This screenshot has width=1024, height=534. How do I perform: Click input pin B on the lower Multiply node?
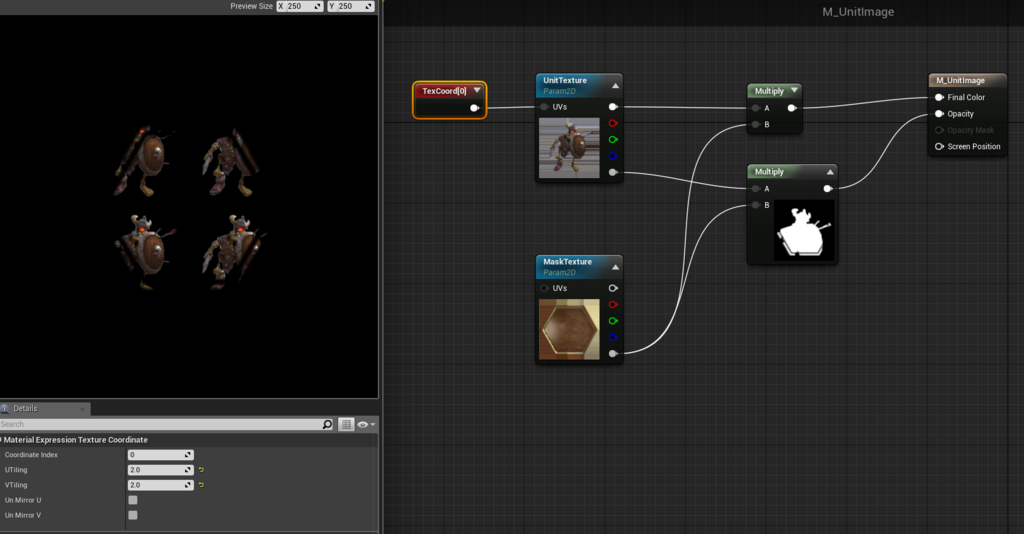(x=756, y=205)
